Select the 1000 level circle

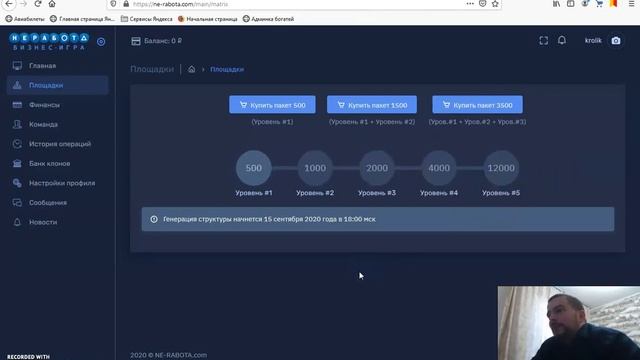tap(315, 168)
